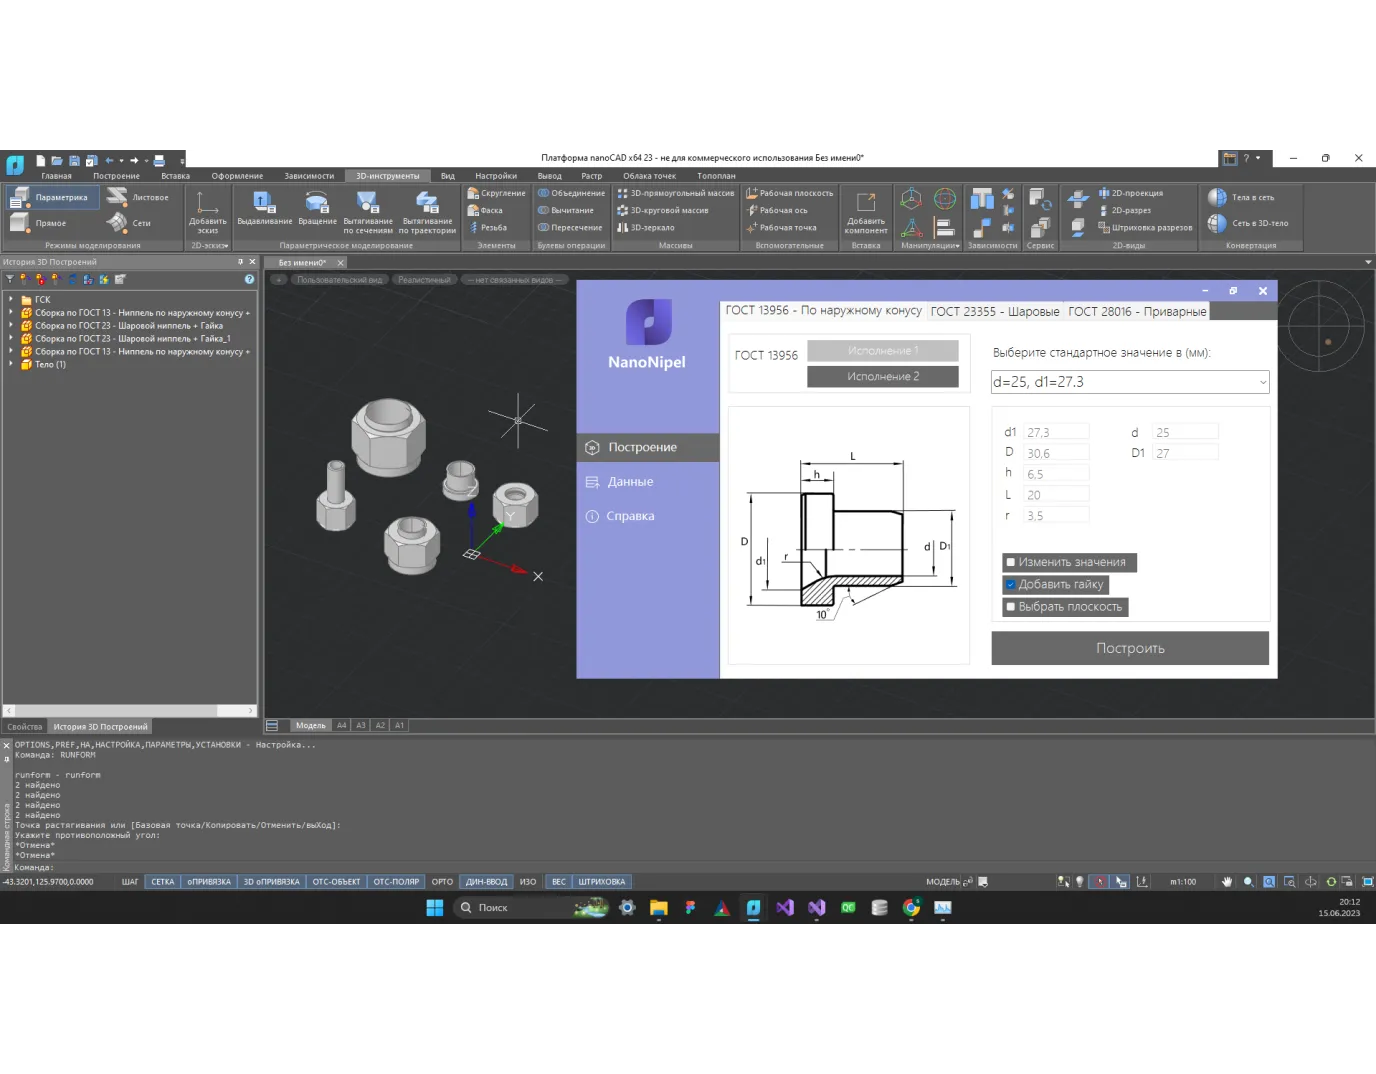Switch to the Зависимости ribbon tab
1376x1074 pixels.
pyautogui.click(x=309, y=176)
